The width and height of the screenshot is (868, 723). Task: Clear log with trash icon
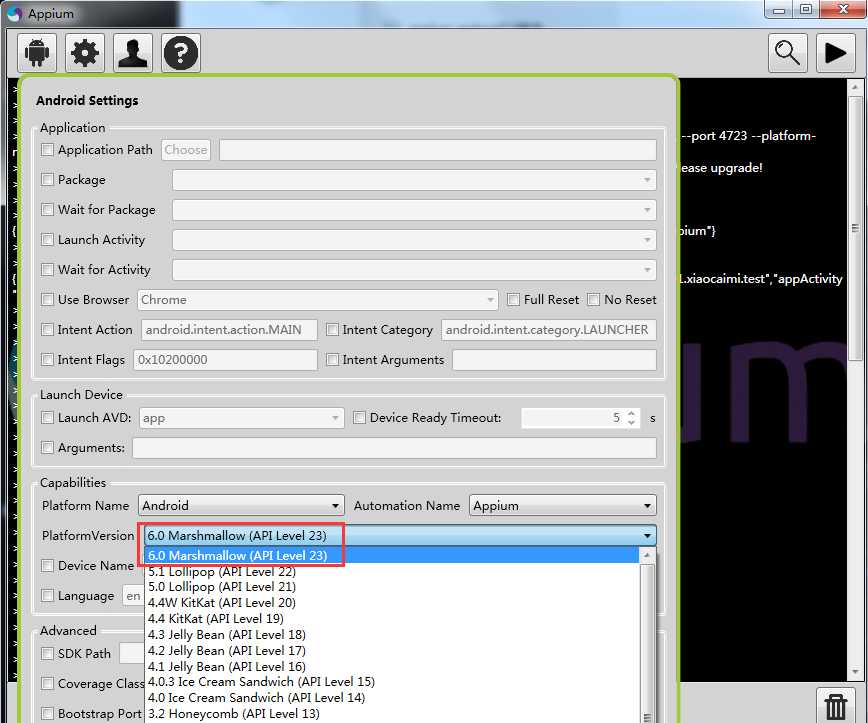point(835,706)
